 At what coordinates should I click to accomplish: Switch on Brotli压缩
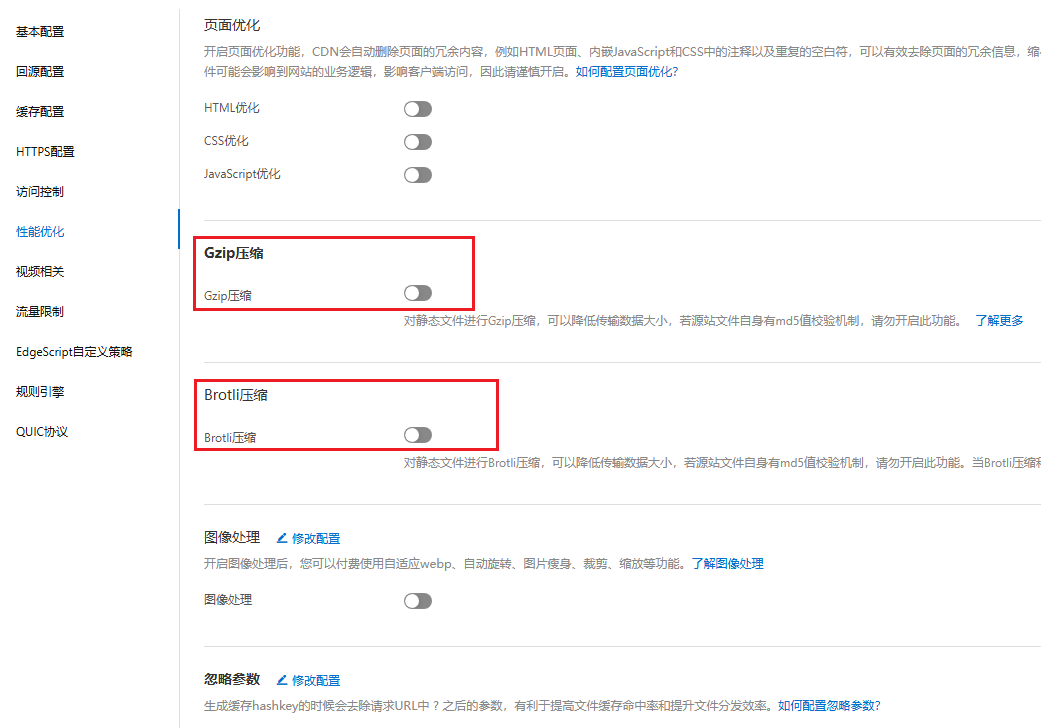417,435
